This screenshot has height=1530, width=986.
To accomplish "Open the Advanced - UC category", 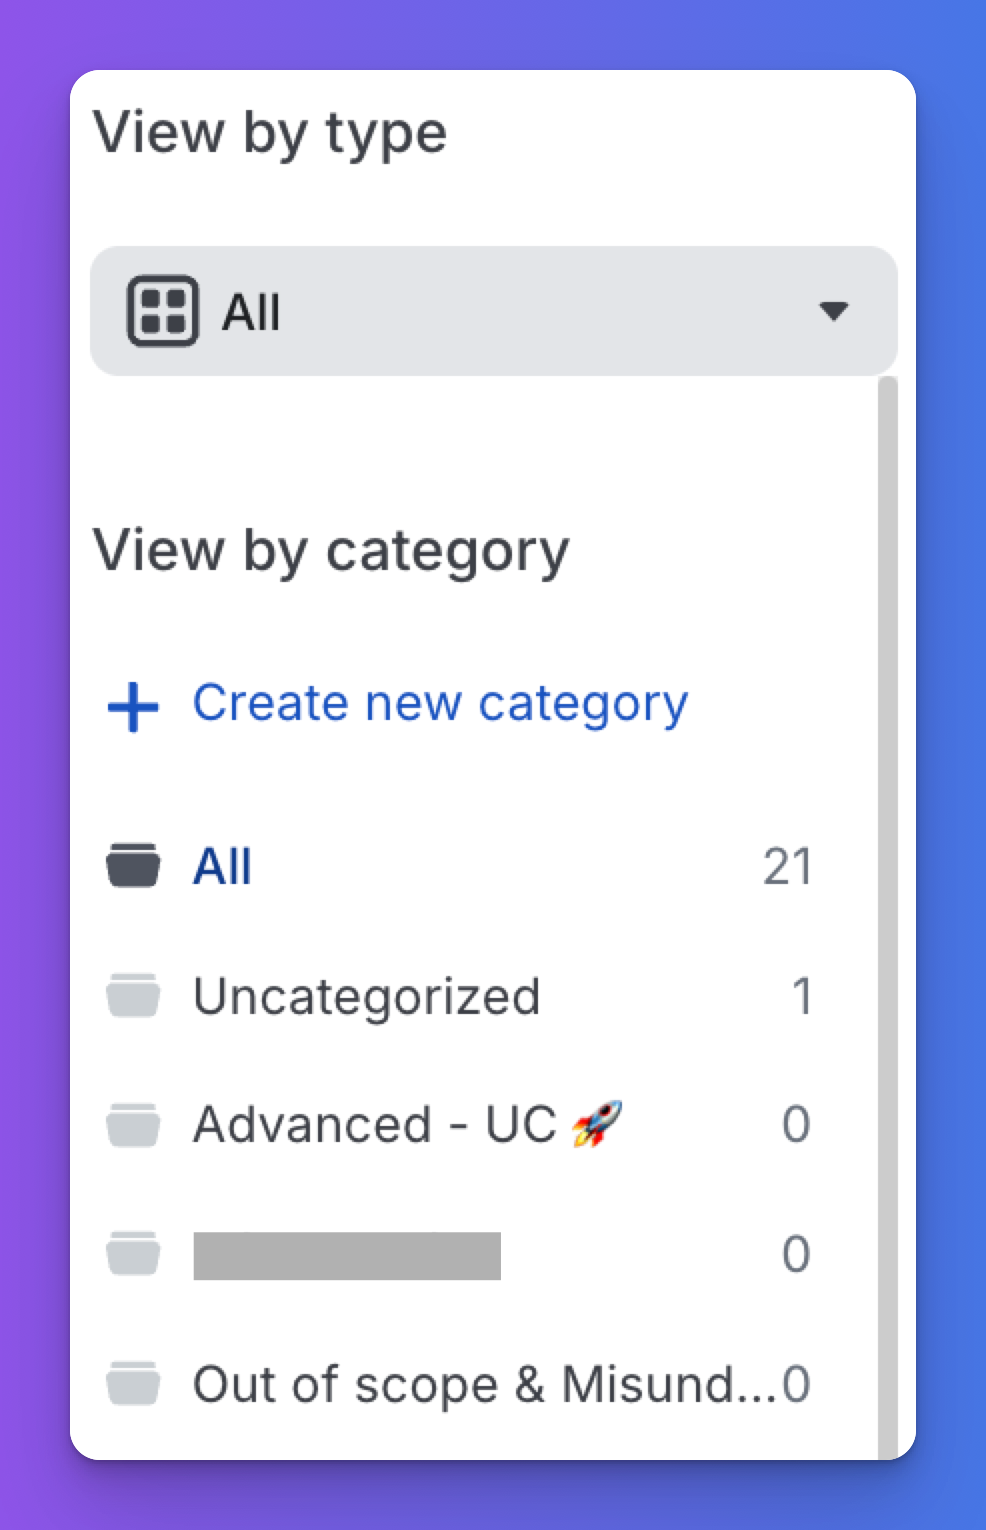I will [374, 1124].
